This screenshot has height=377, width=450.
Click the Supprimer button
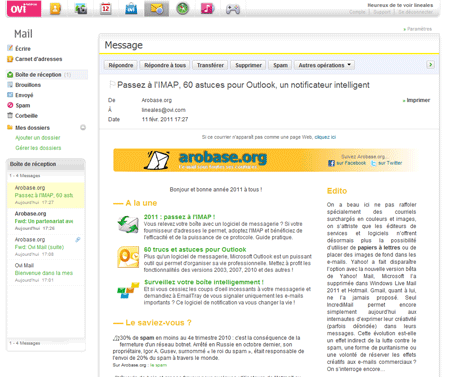pos(248,65)
